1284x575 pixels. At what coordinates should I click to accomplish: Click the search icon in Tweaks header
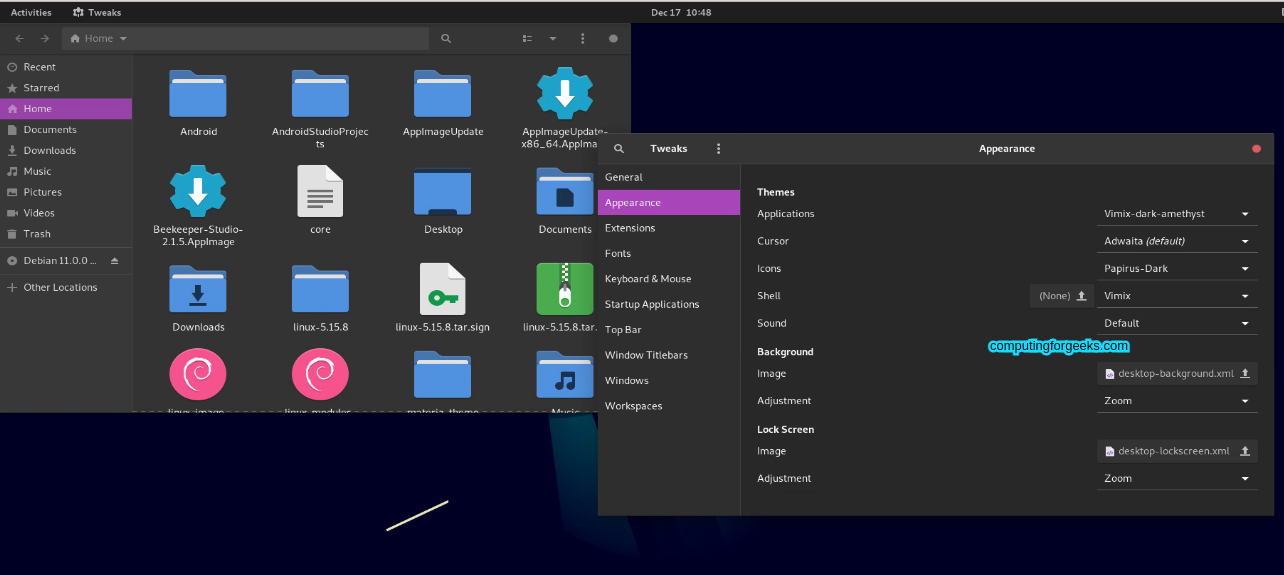point(619,148)
